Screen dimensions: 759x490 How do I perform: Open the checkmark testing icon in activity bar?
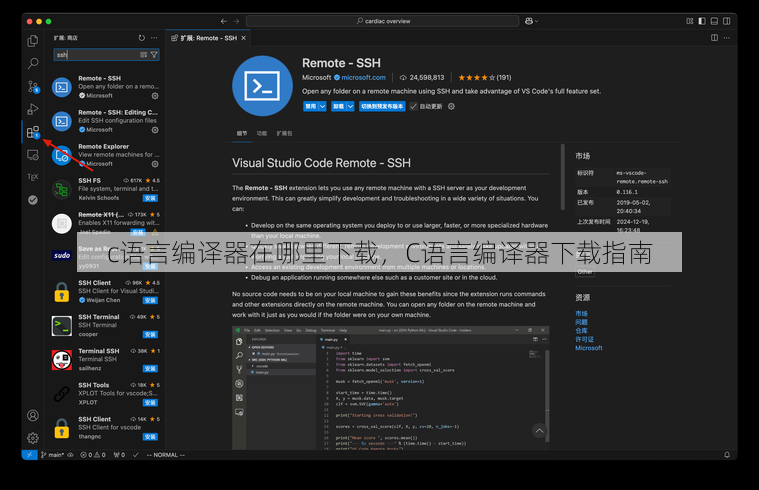coord(33,199)
